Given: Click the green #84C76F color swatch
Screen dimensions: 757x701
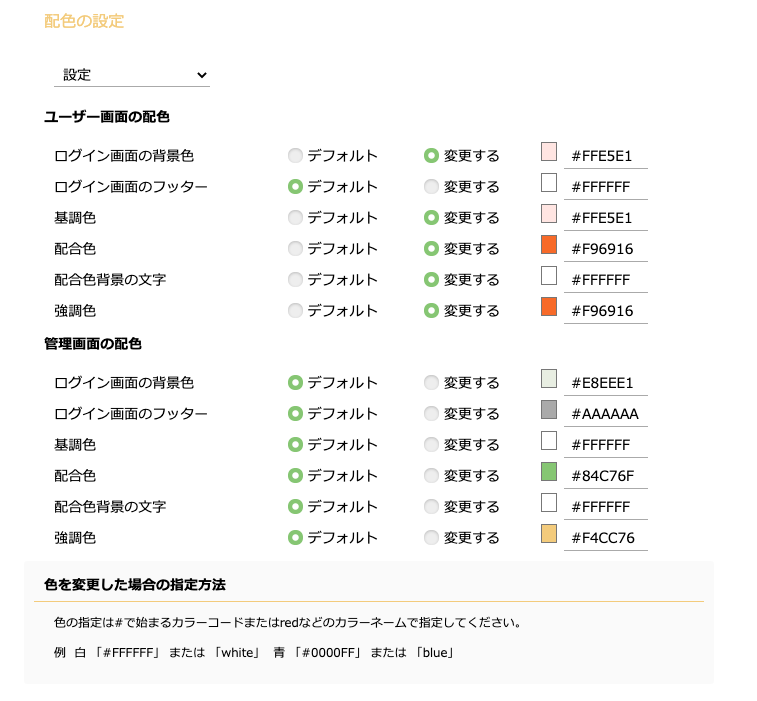Looking at the screenshot, I should click(x=549, y=472).
